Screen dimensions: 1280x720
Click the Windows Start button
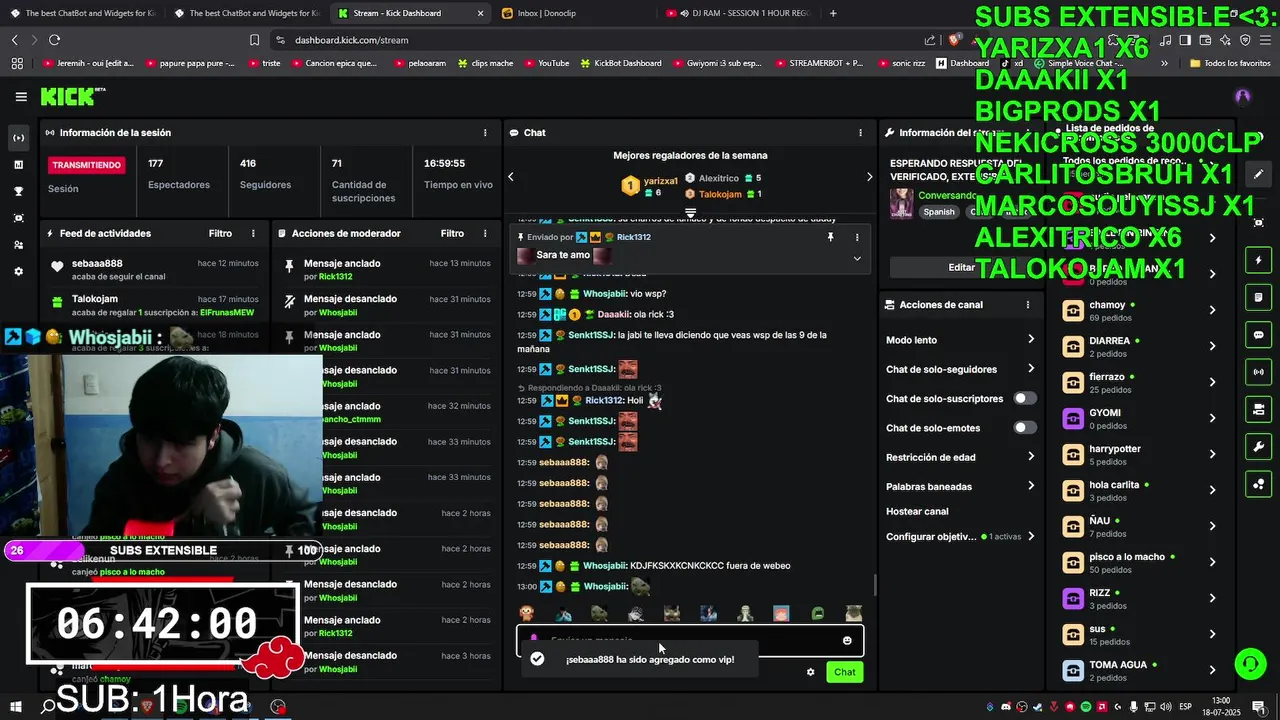[17, 706]
